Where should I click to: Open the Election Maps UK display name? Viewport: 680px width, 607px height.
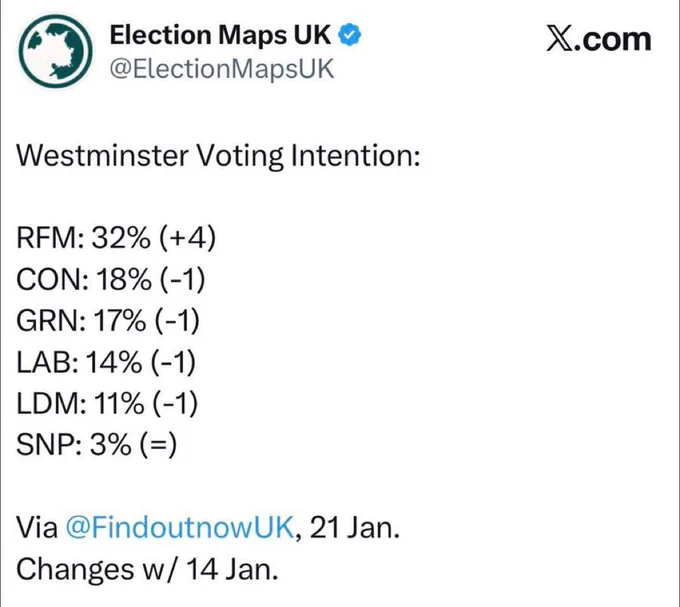coord(220,35)
